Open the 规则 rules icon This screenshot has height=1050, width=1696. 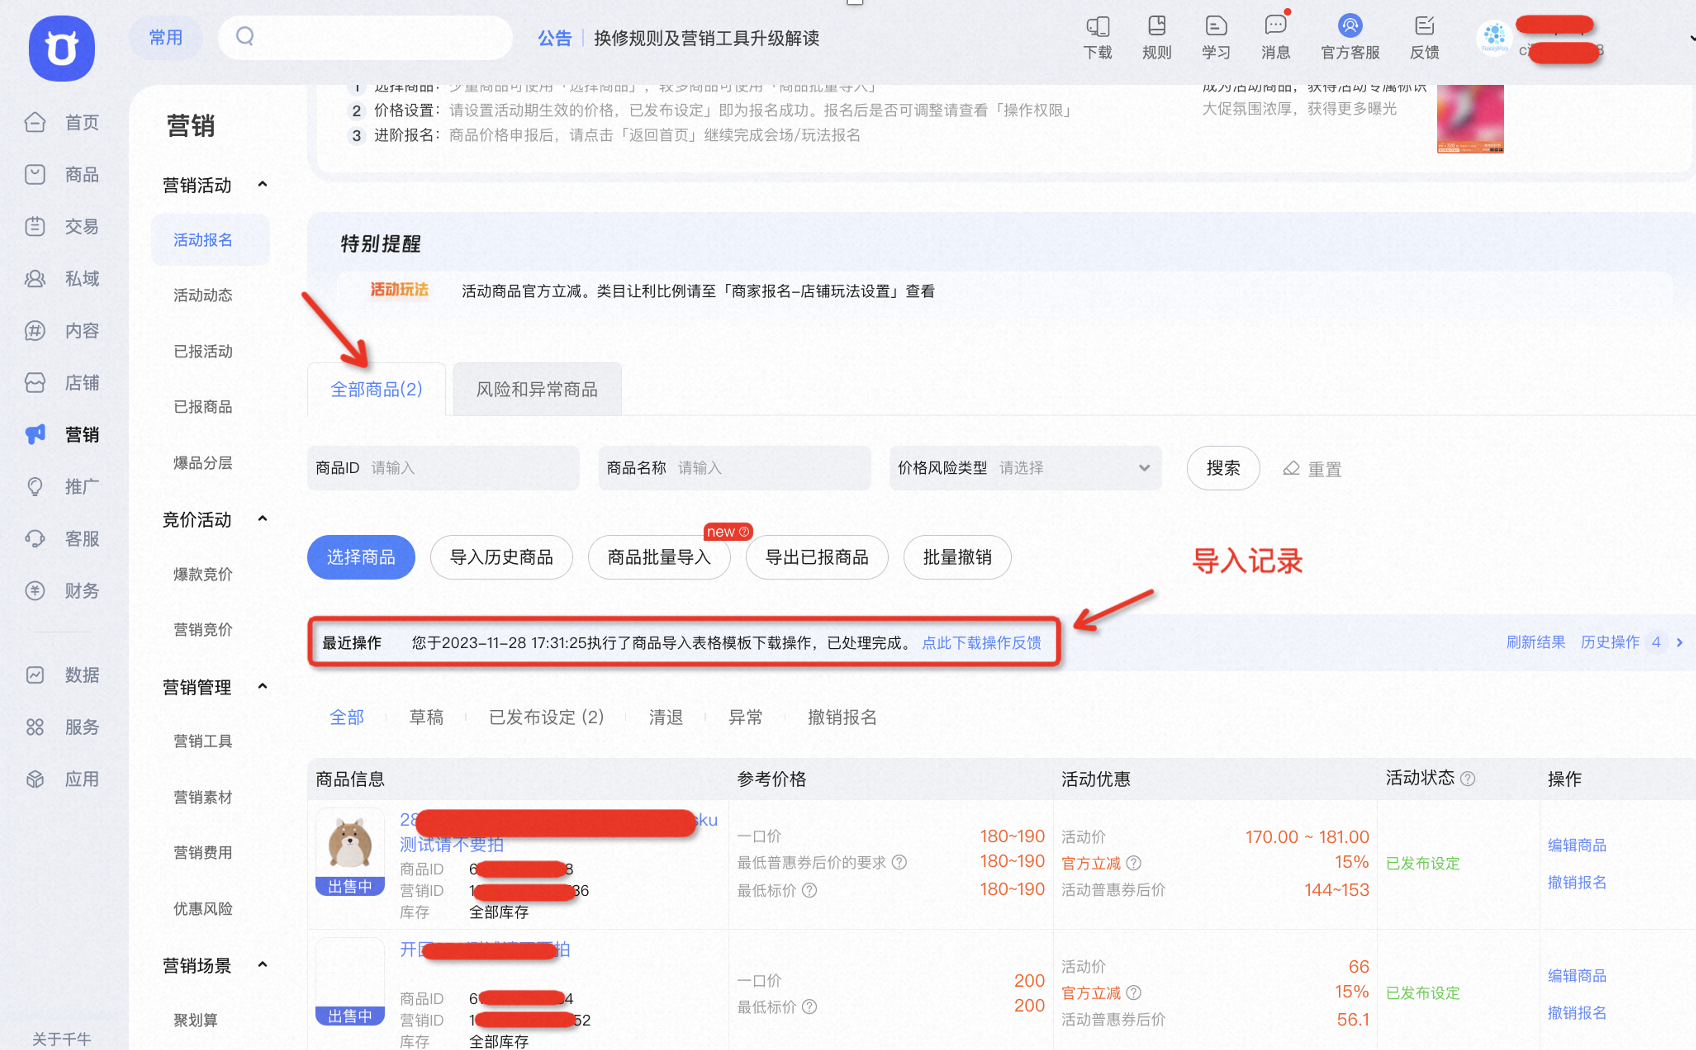(x=1157, y=26)
